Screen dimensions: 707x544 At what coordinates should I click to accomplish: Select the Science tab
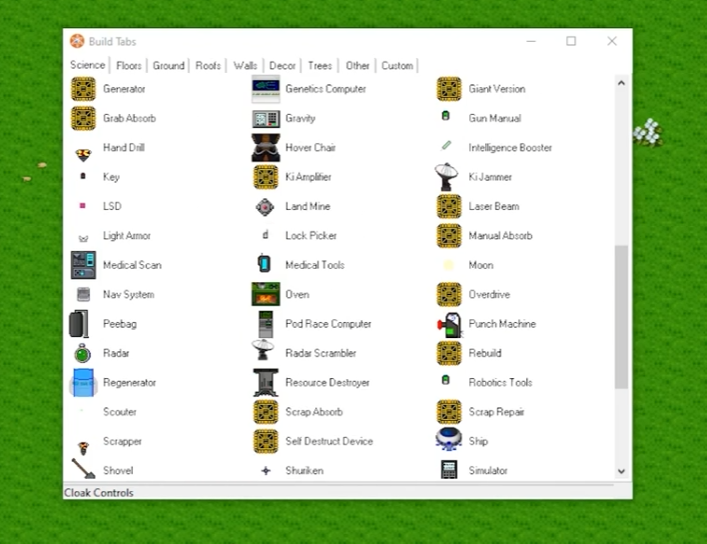coord(87,65)
